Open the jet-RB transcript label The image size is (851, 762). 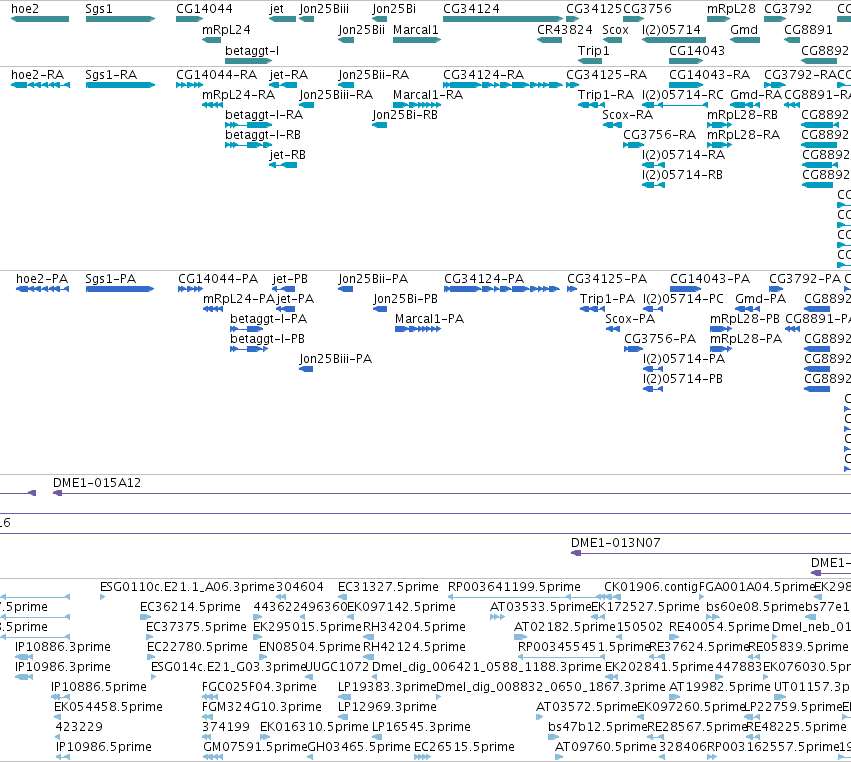(x=288, y=155)
